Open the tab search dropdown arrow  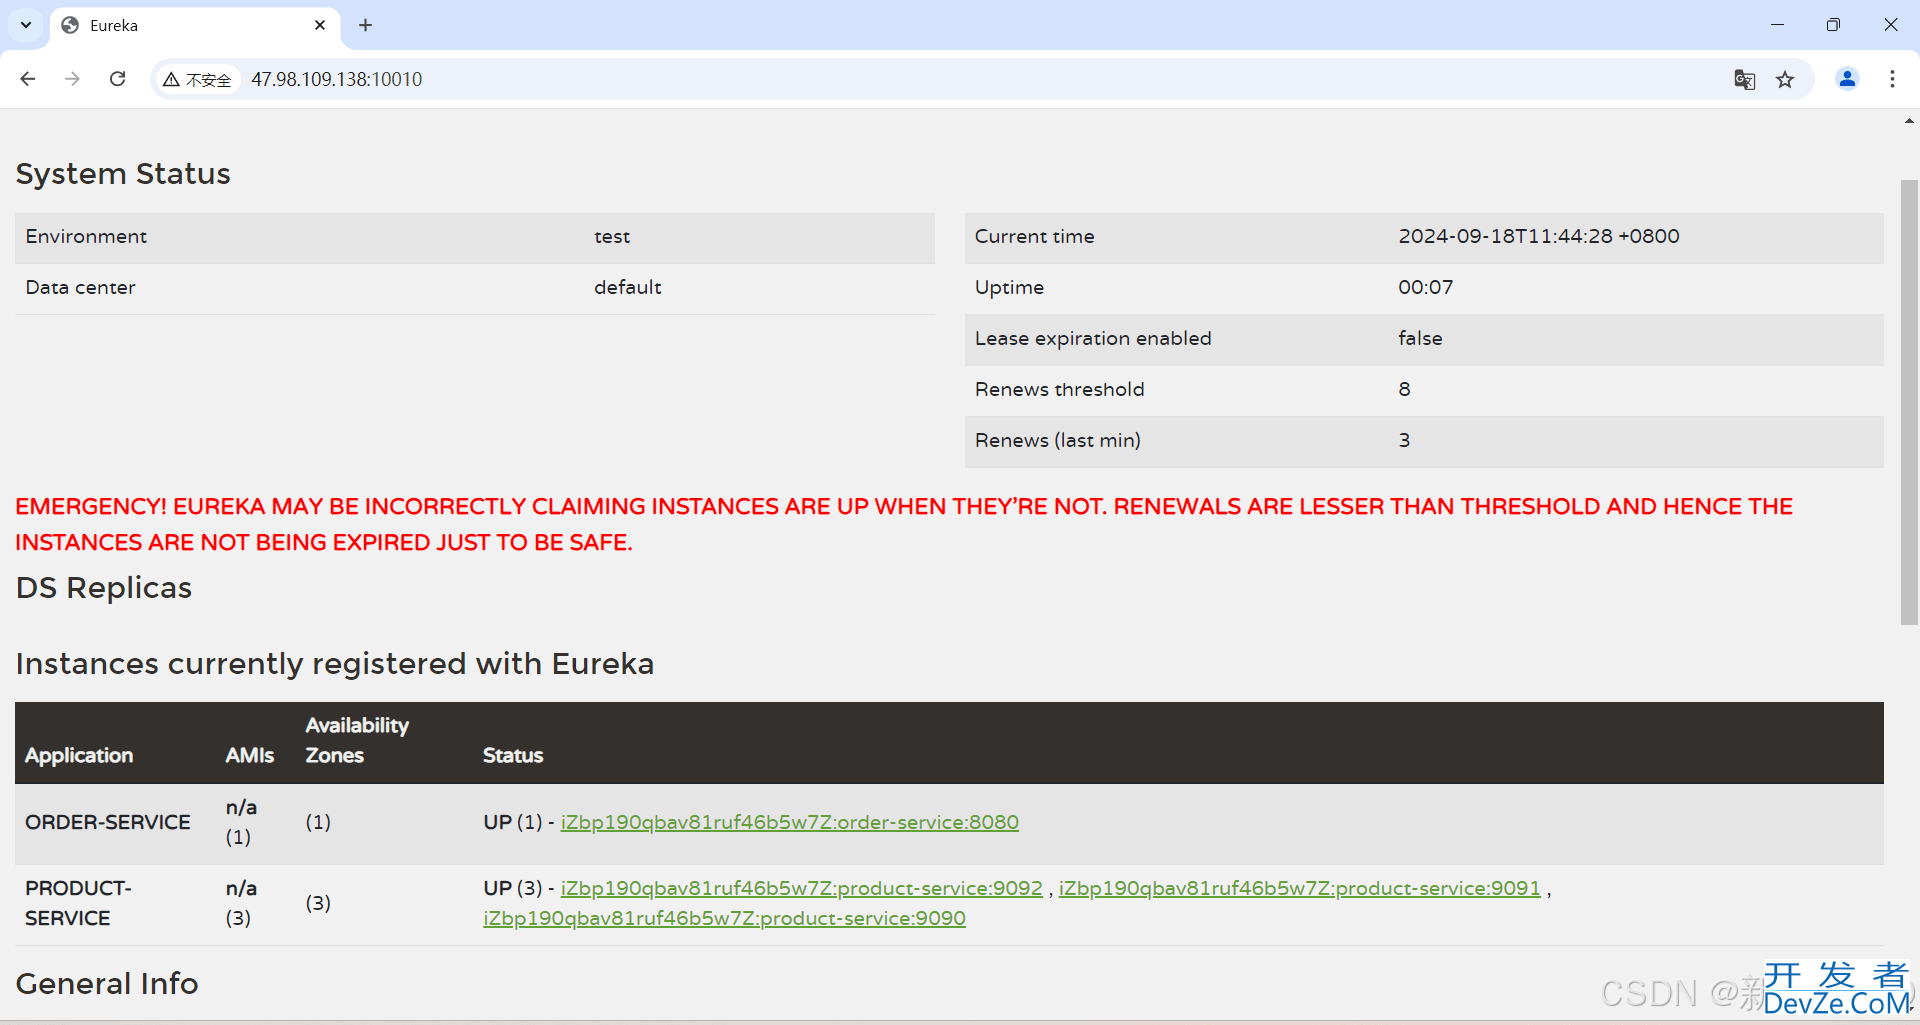[x=26, y=25]
